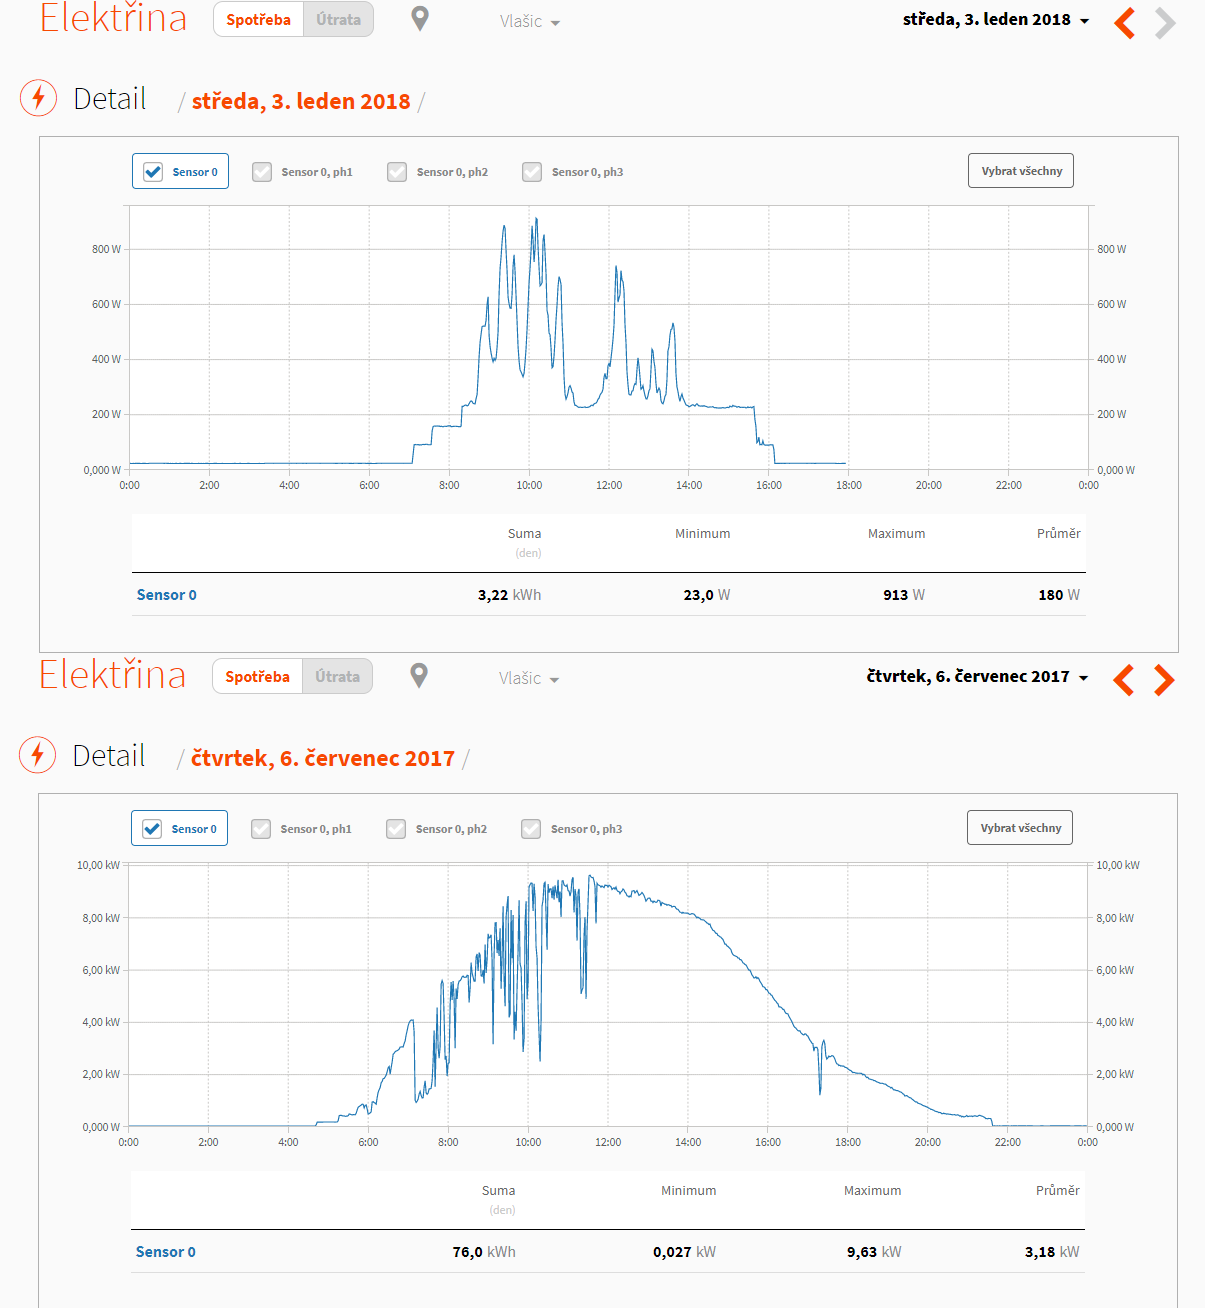1205x1308 pixels.
Task: Open Sensor 0 link in January summary table
Action: (167, 595)
